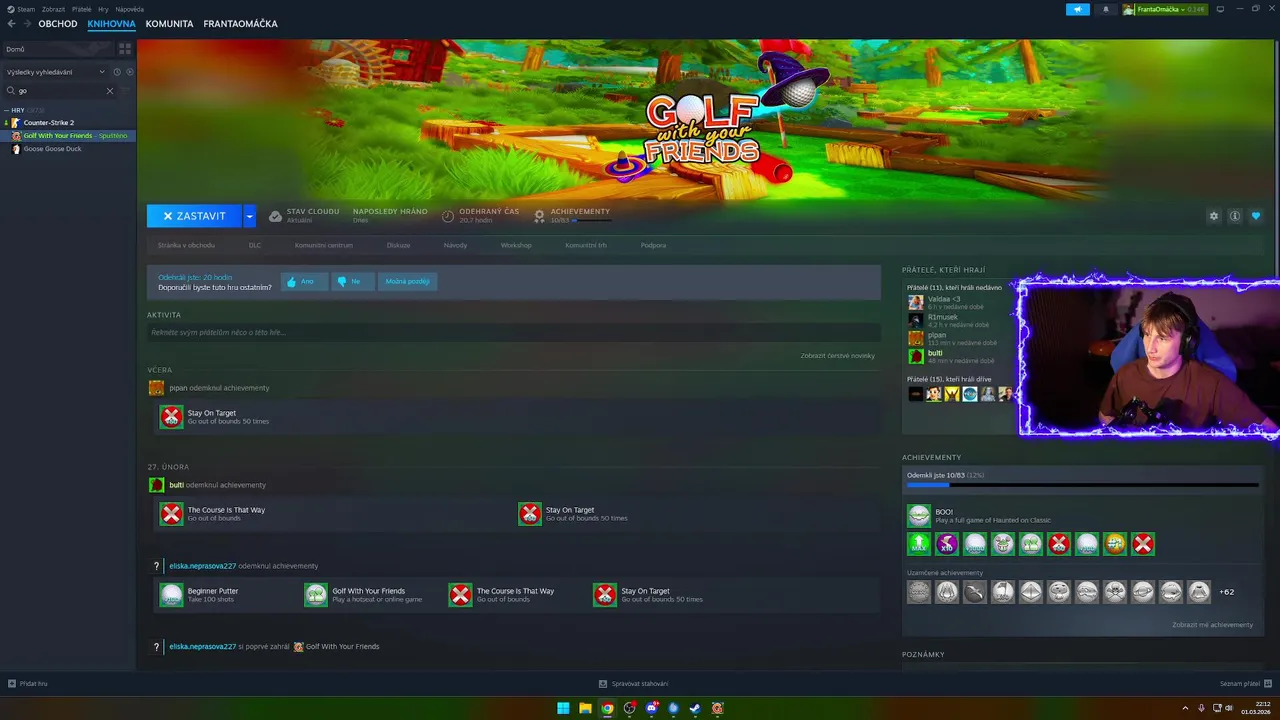Open Komunitní centrum link
The height and width of the screenshot is (720, 1280).
click(x=324, y=245)
